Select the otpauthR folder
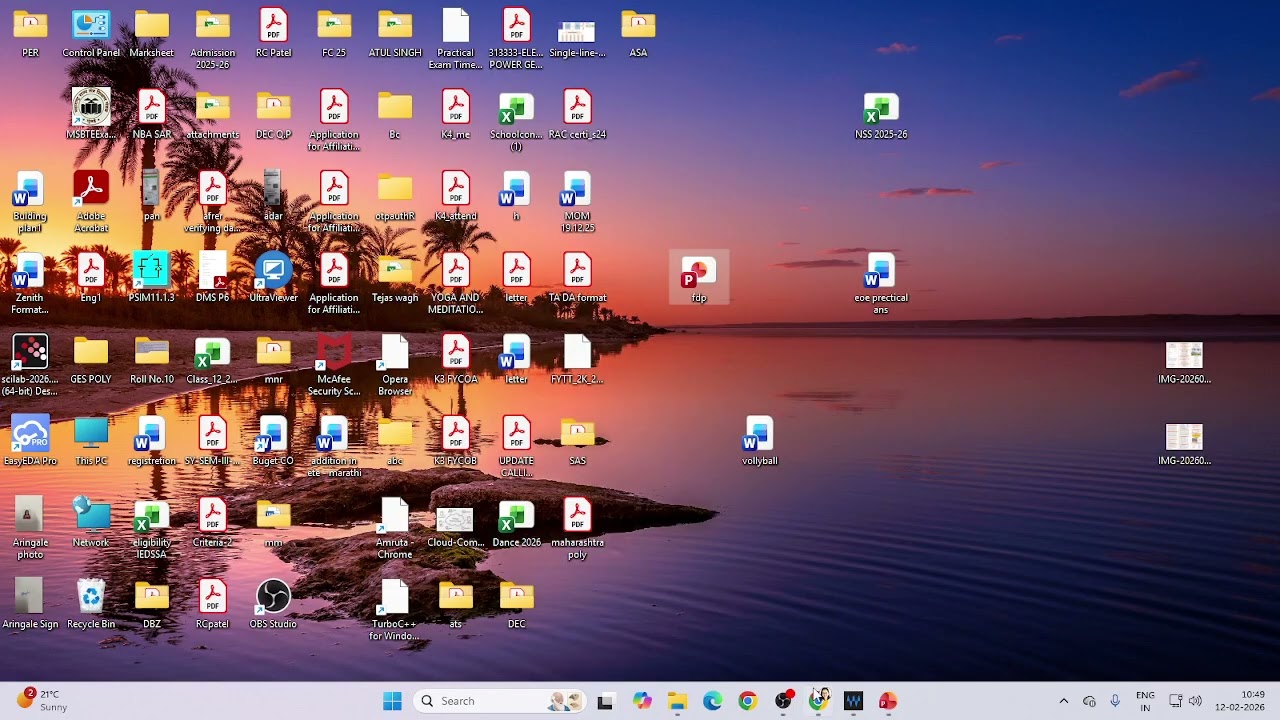 [x=395, y=197]
